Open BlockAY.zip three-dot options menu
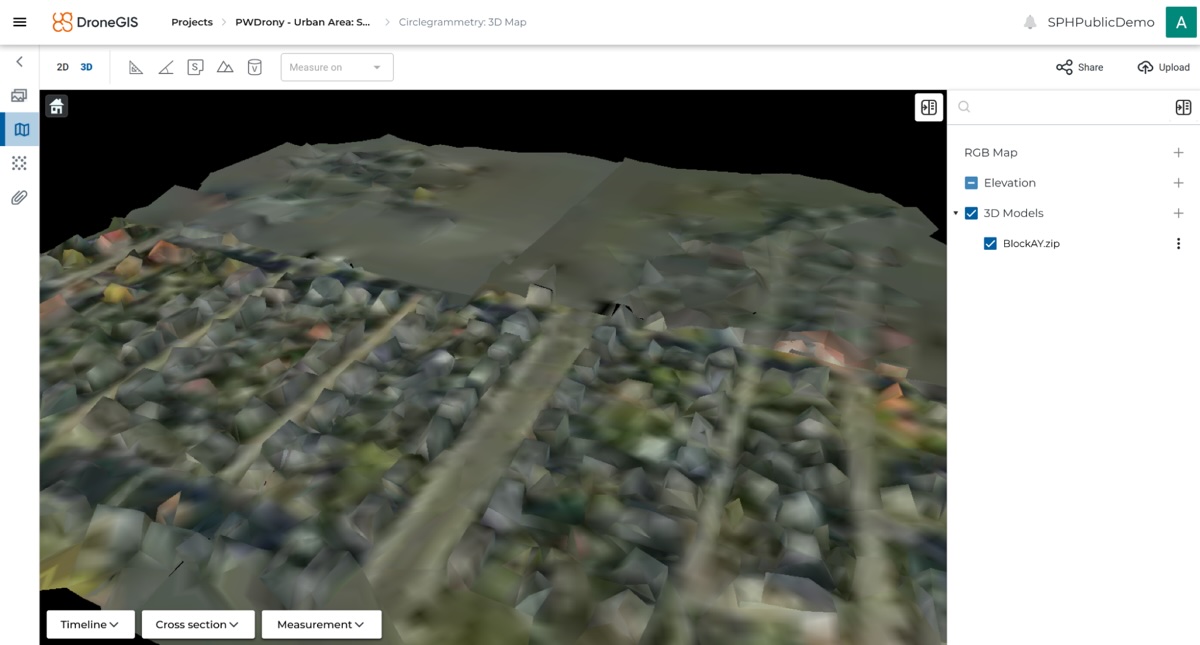1200x645 pixels. click(1178, 244)
